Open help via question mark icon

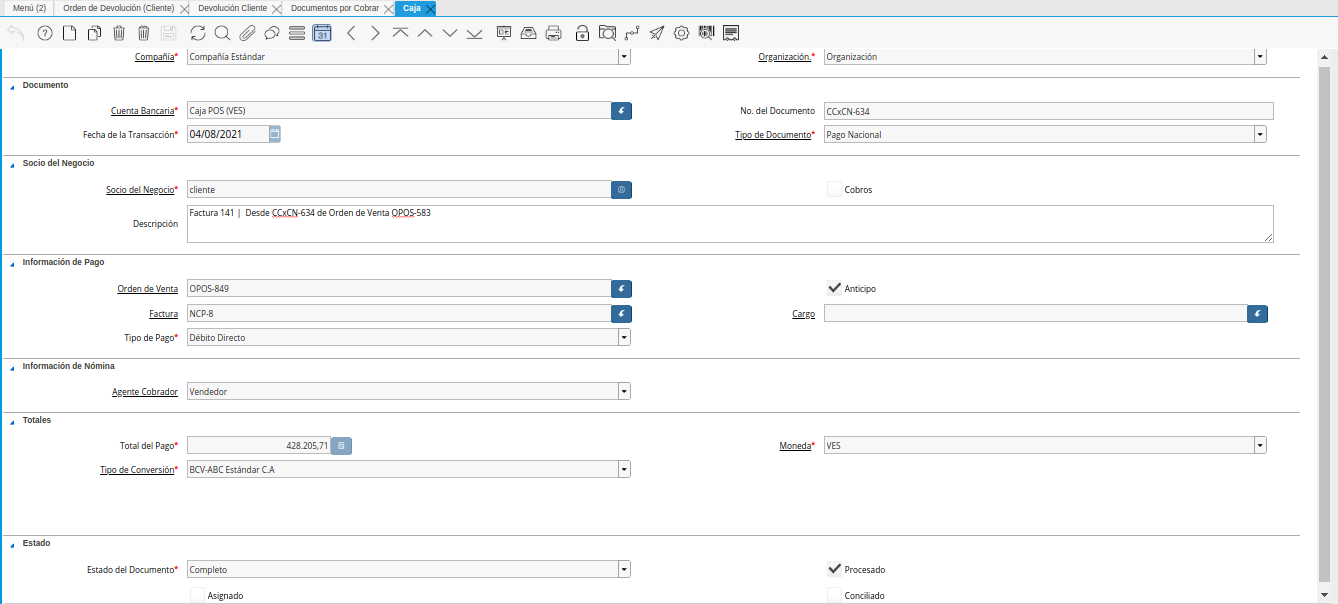(x=44, y=33)
